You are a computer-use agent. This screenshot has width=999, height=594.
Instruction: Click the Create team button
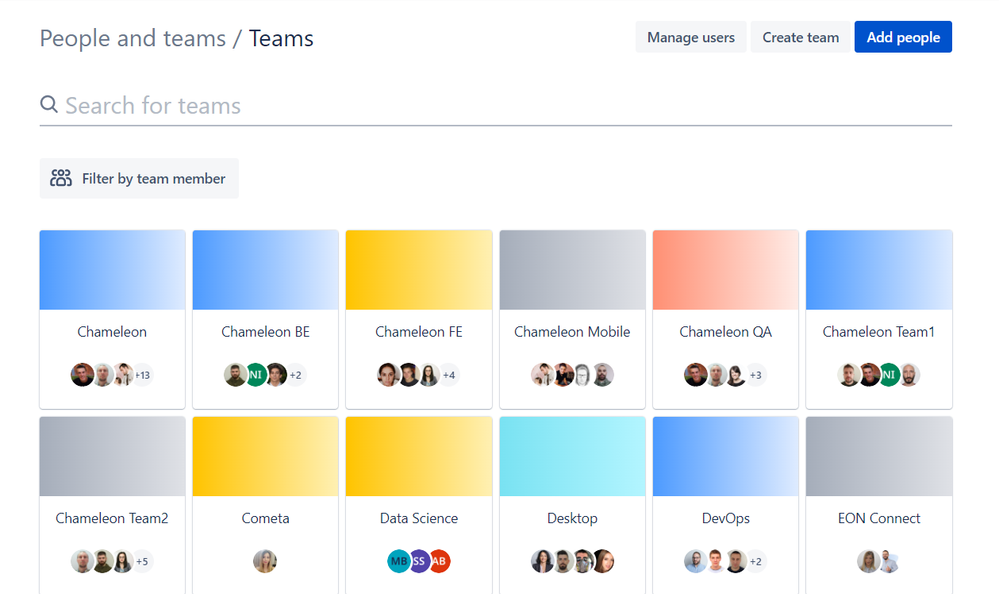tap(800, 37)
